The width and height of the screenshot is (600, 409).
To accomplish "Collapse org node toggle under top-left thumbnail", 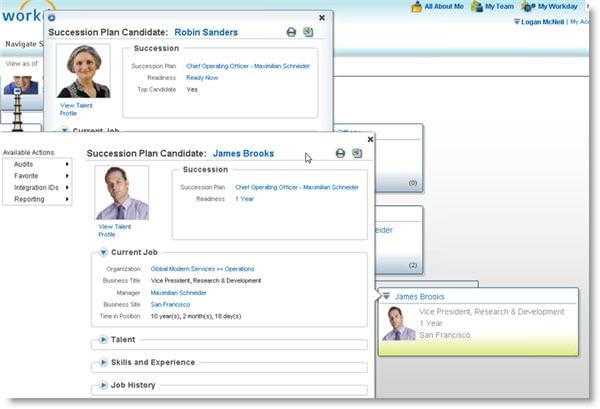I will click(x=17, y=91).
